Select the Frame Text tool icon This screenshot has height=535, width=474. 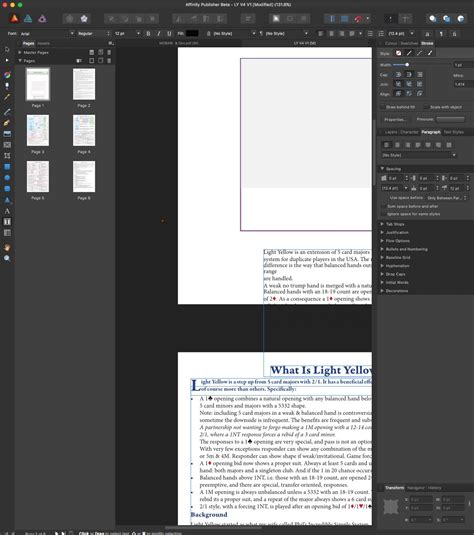[7, 222]
